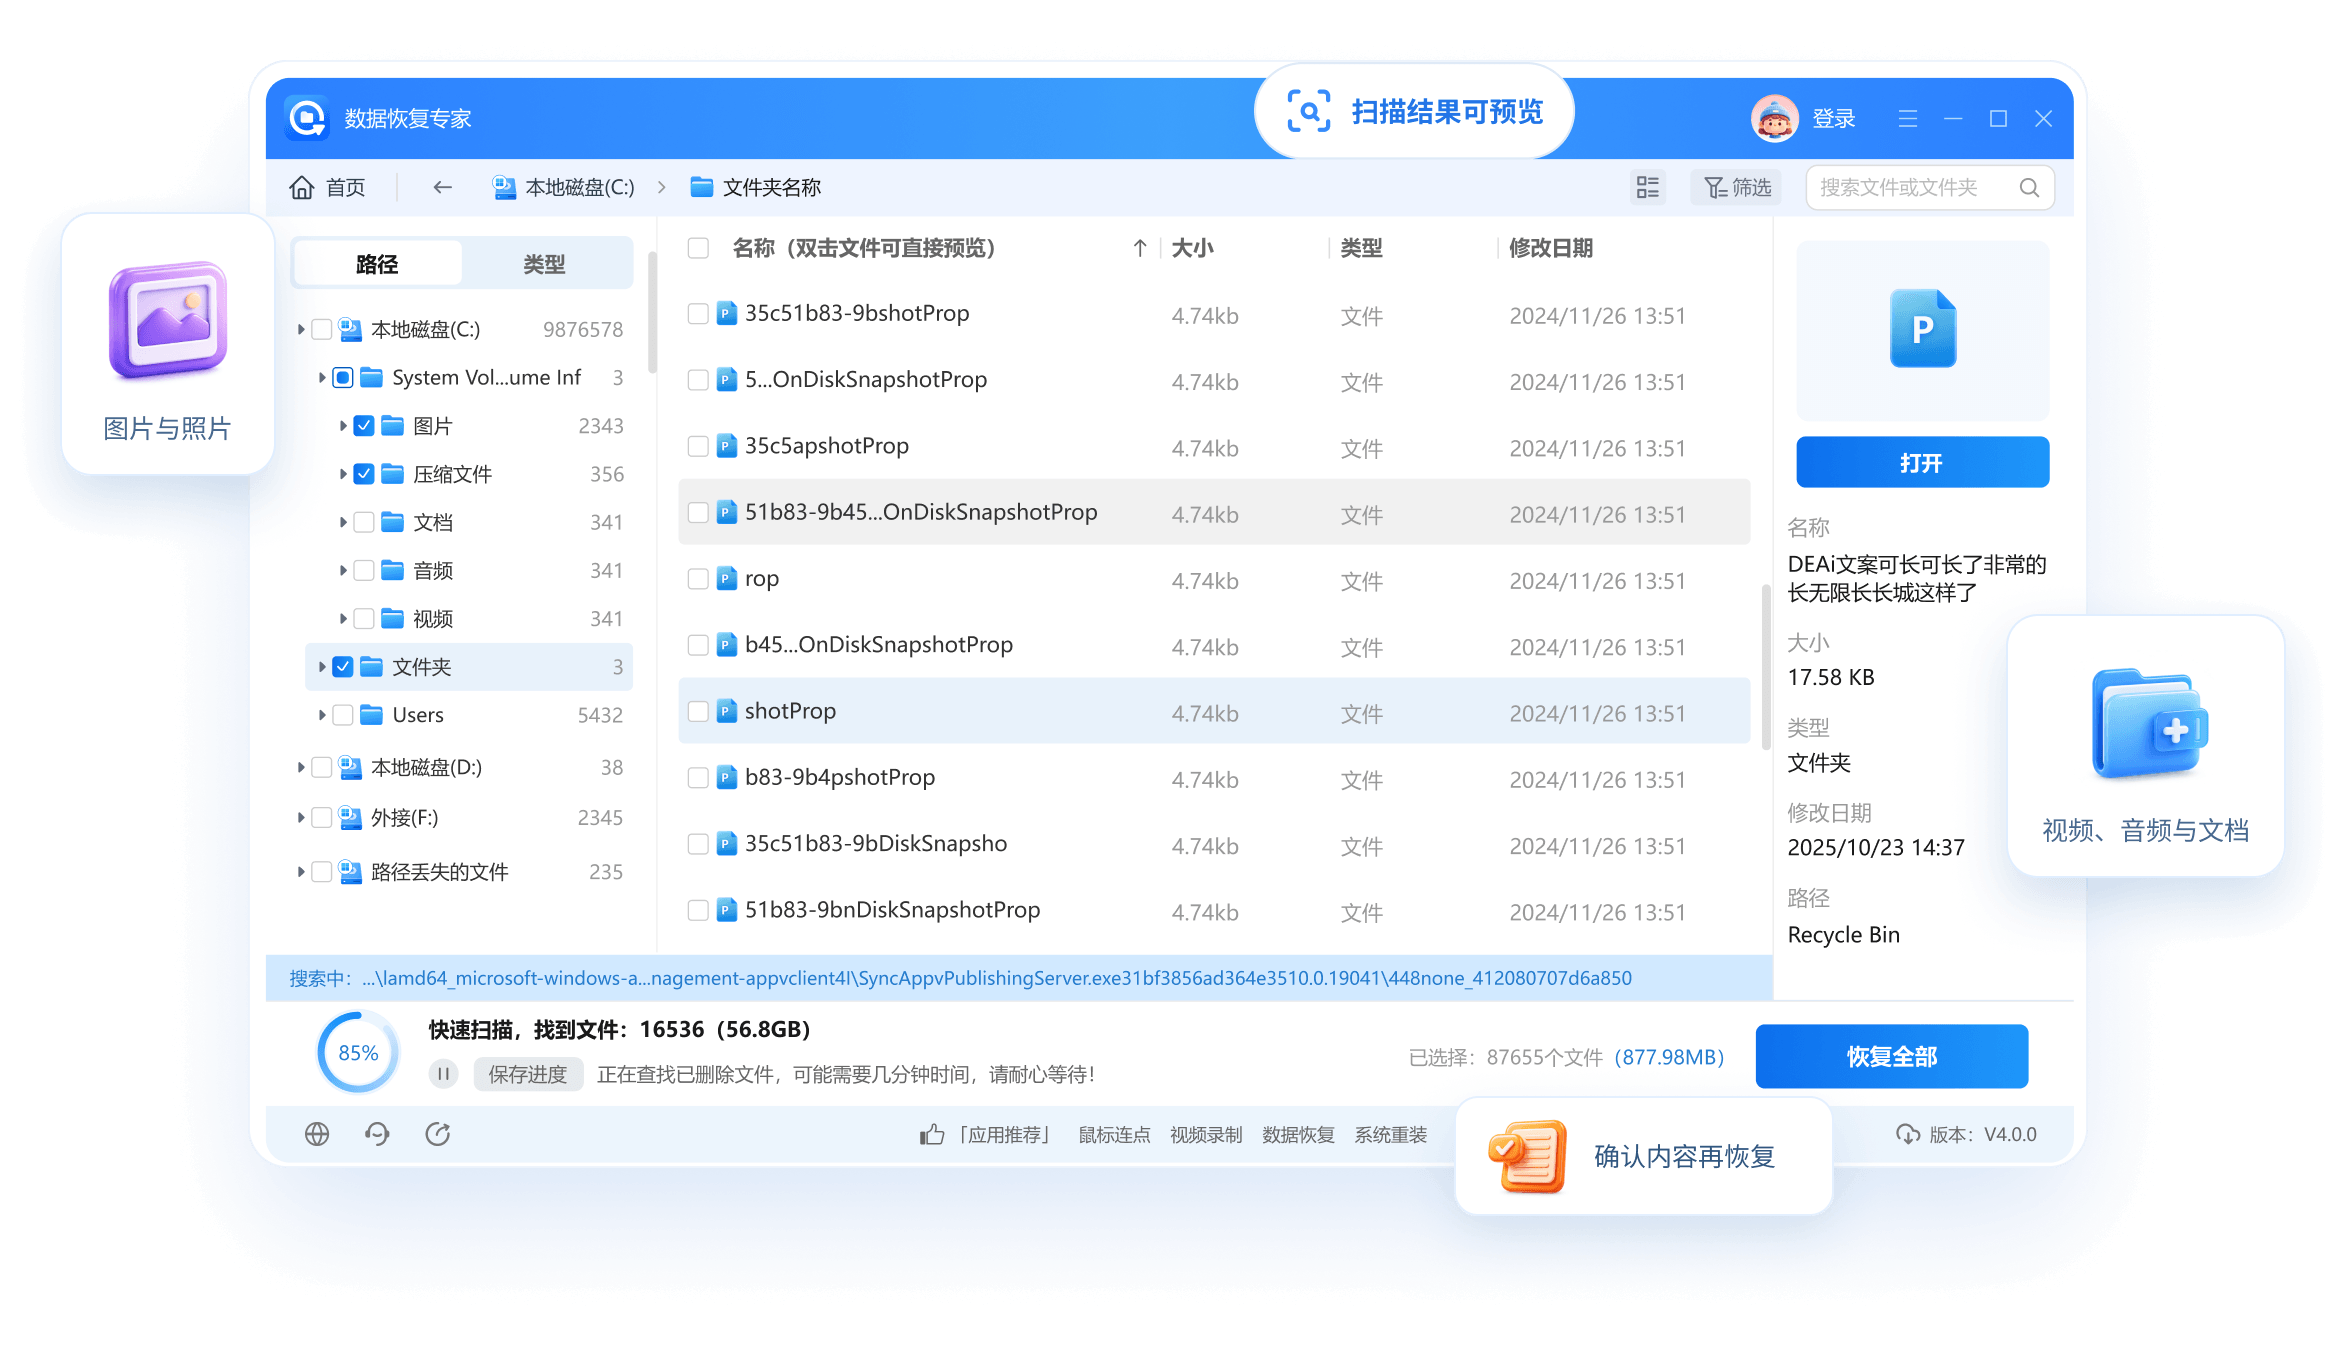Expand the 本地磁盘(C:) tree node

301,329
